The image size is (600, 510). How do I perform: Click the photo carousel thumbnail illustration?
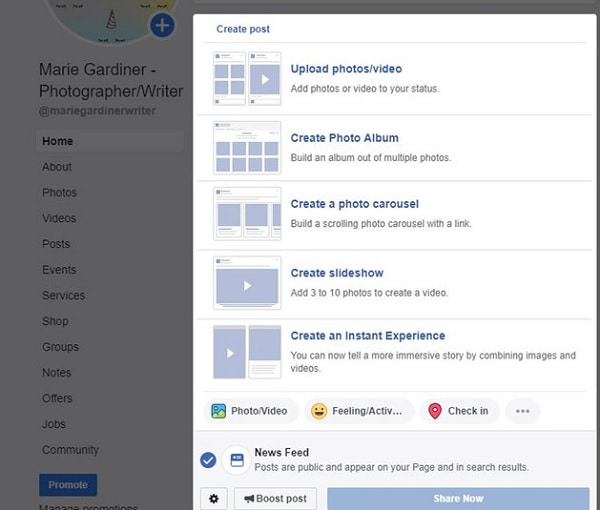[247, 213]
